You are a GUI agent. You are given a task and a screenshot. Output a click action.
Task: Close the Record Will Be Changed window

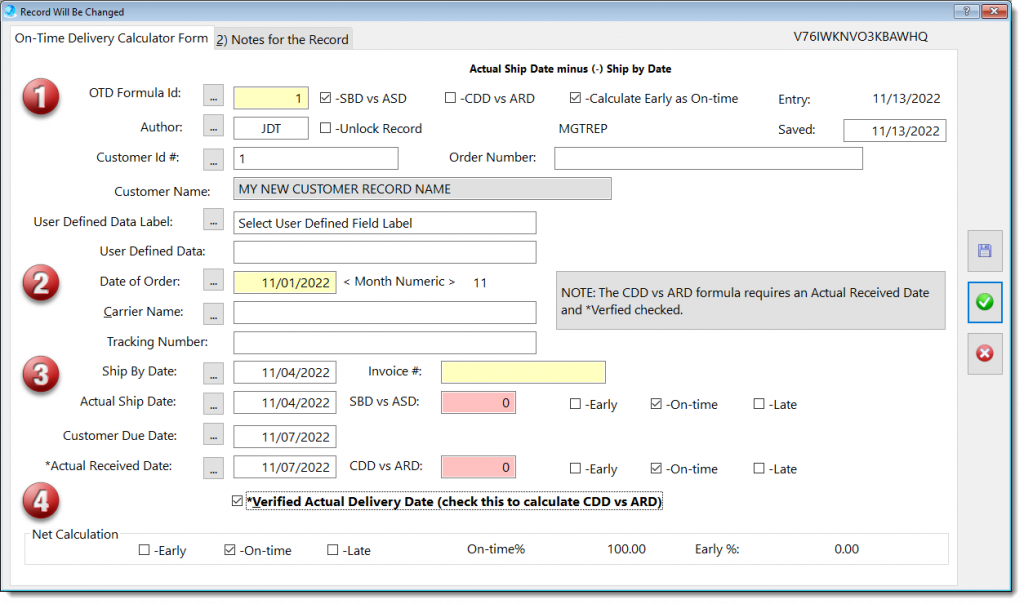point(994,11)
